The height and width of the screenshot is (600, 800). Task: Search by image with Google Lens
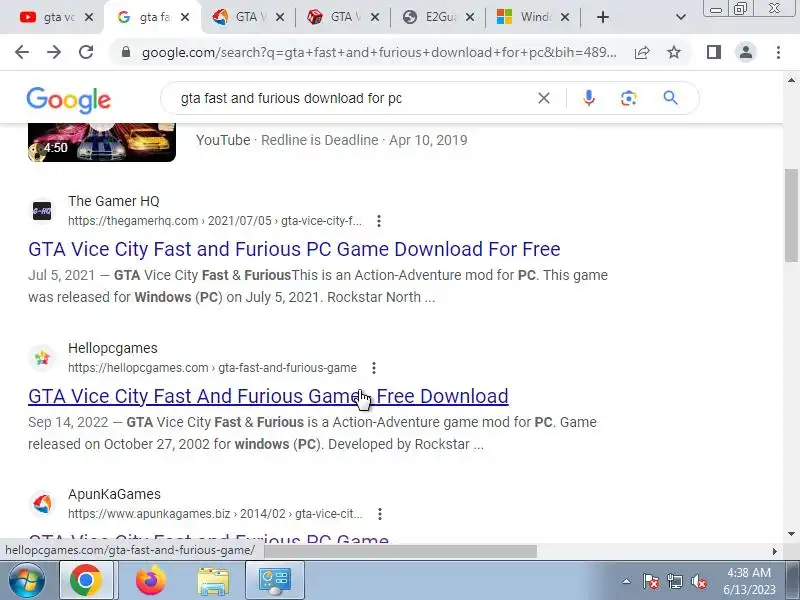[x=629, y=98]
